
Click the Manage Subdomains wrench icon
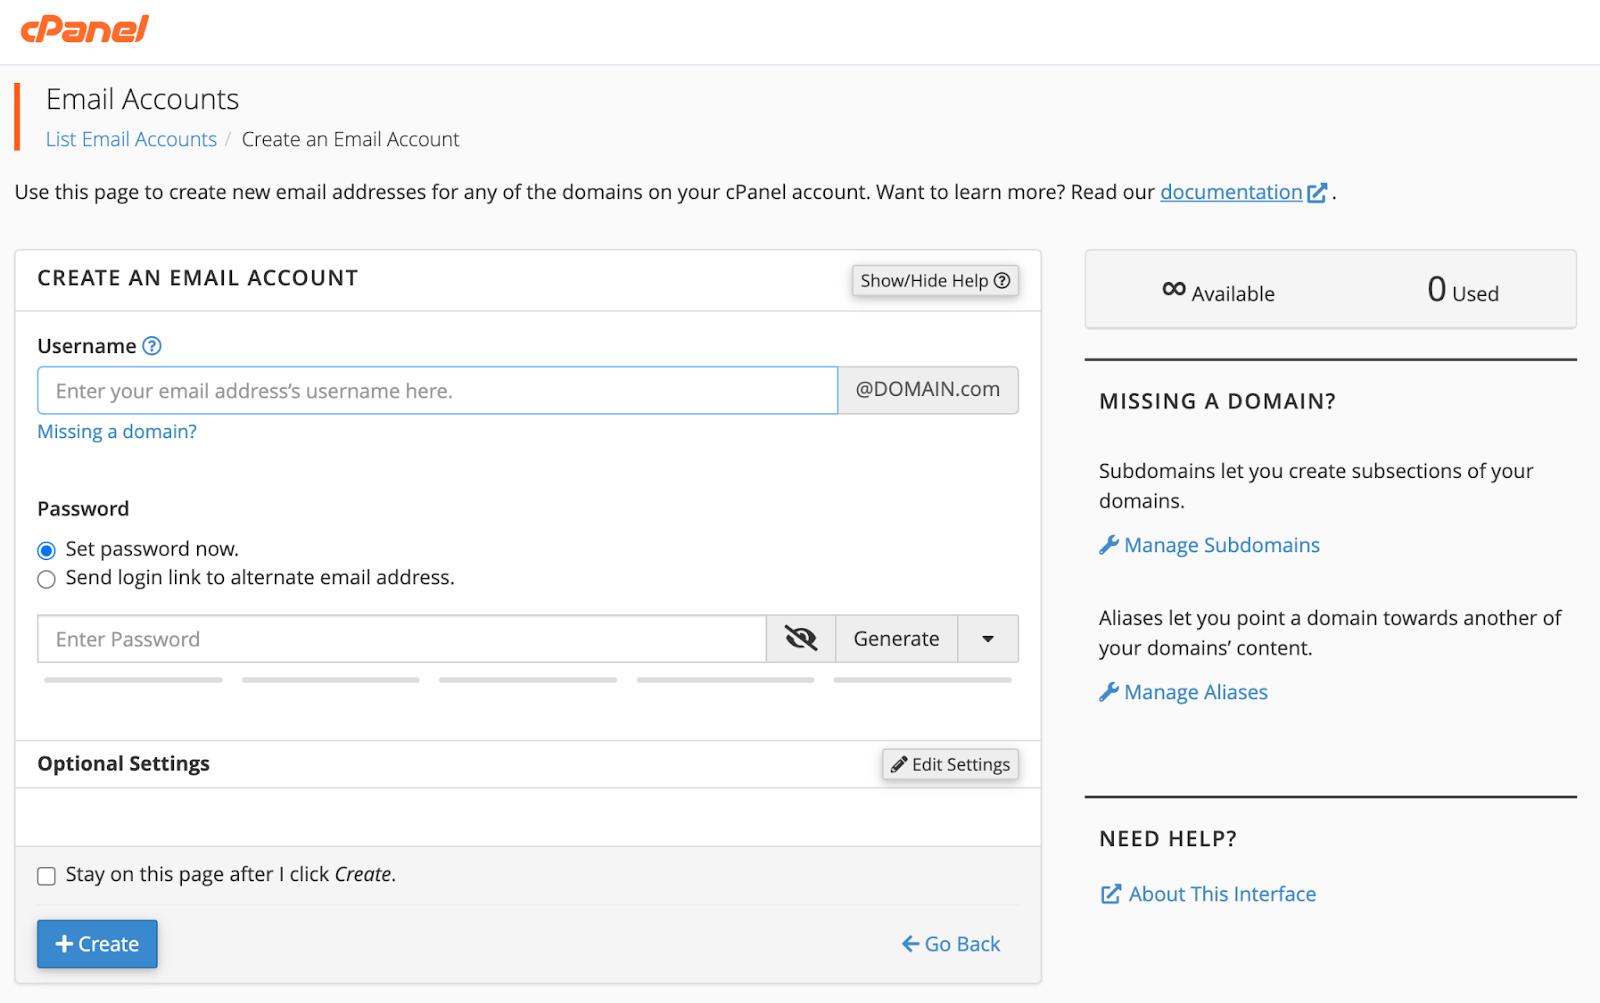(x=1109, y=545)
